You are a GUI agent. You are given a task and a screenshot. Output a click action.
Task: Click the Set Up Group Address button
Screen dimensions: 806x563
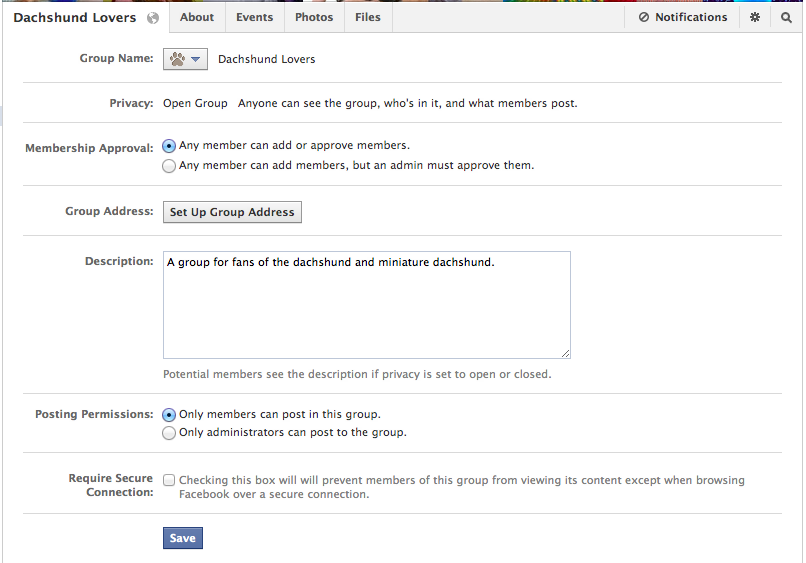[232, 212]
